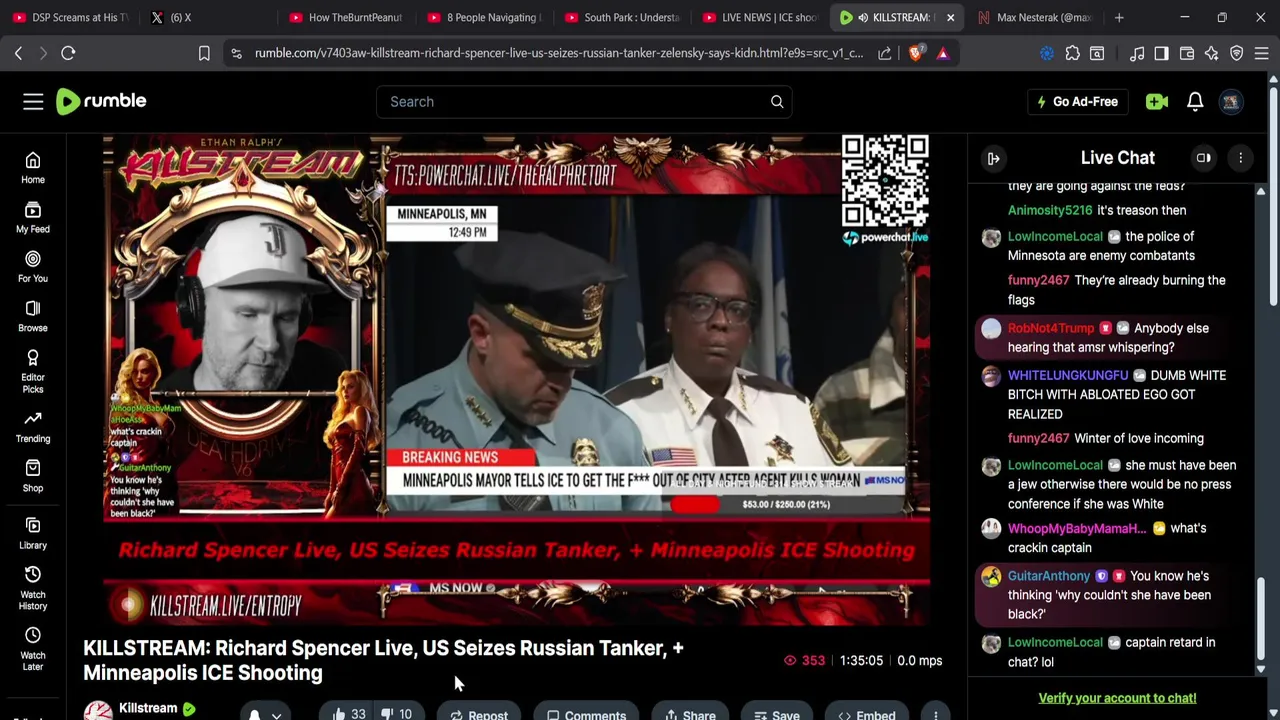Open My Feed in the sidebar
This screenshot has width=1280, height=720.
coord(33,218)
